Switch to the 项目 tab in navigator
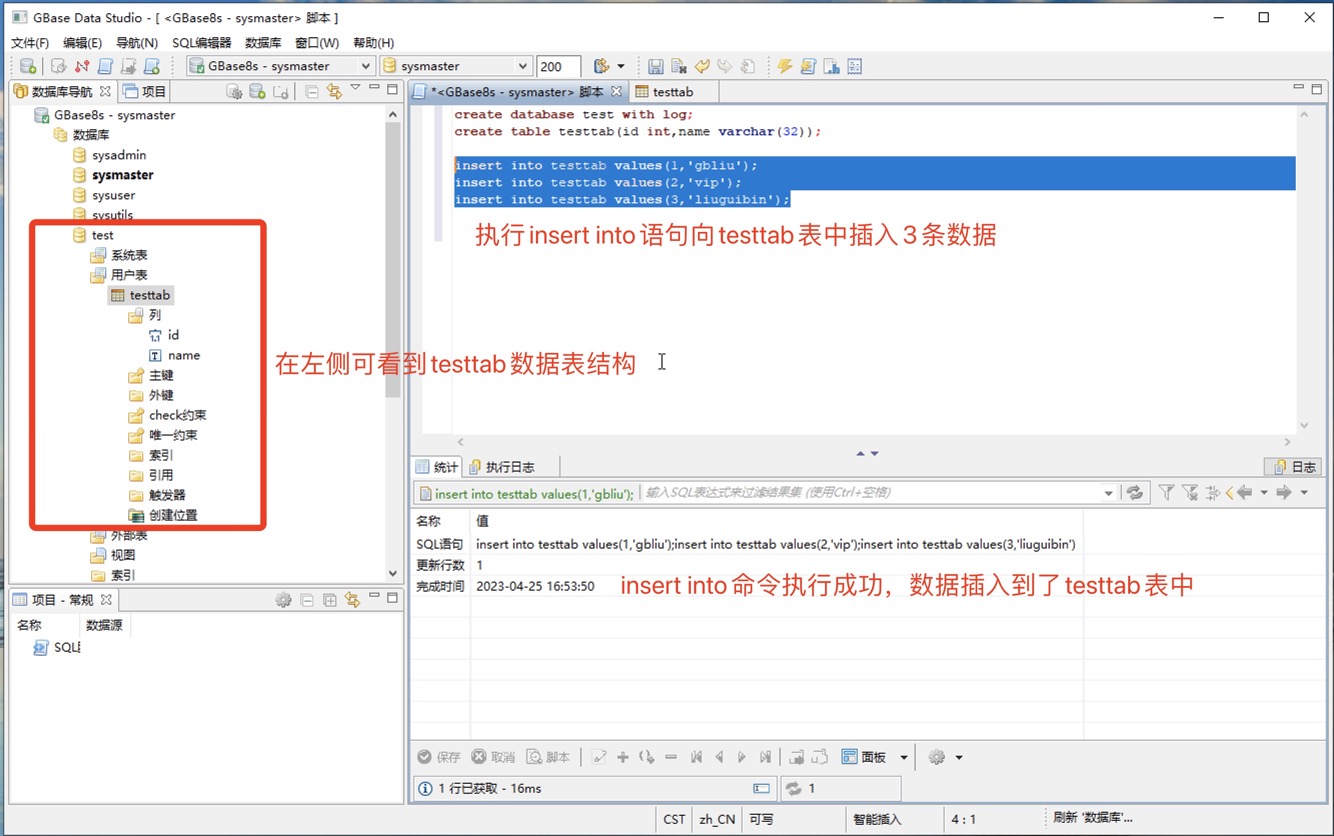 pos(145,91)
